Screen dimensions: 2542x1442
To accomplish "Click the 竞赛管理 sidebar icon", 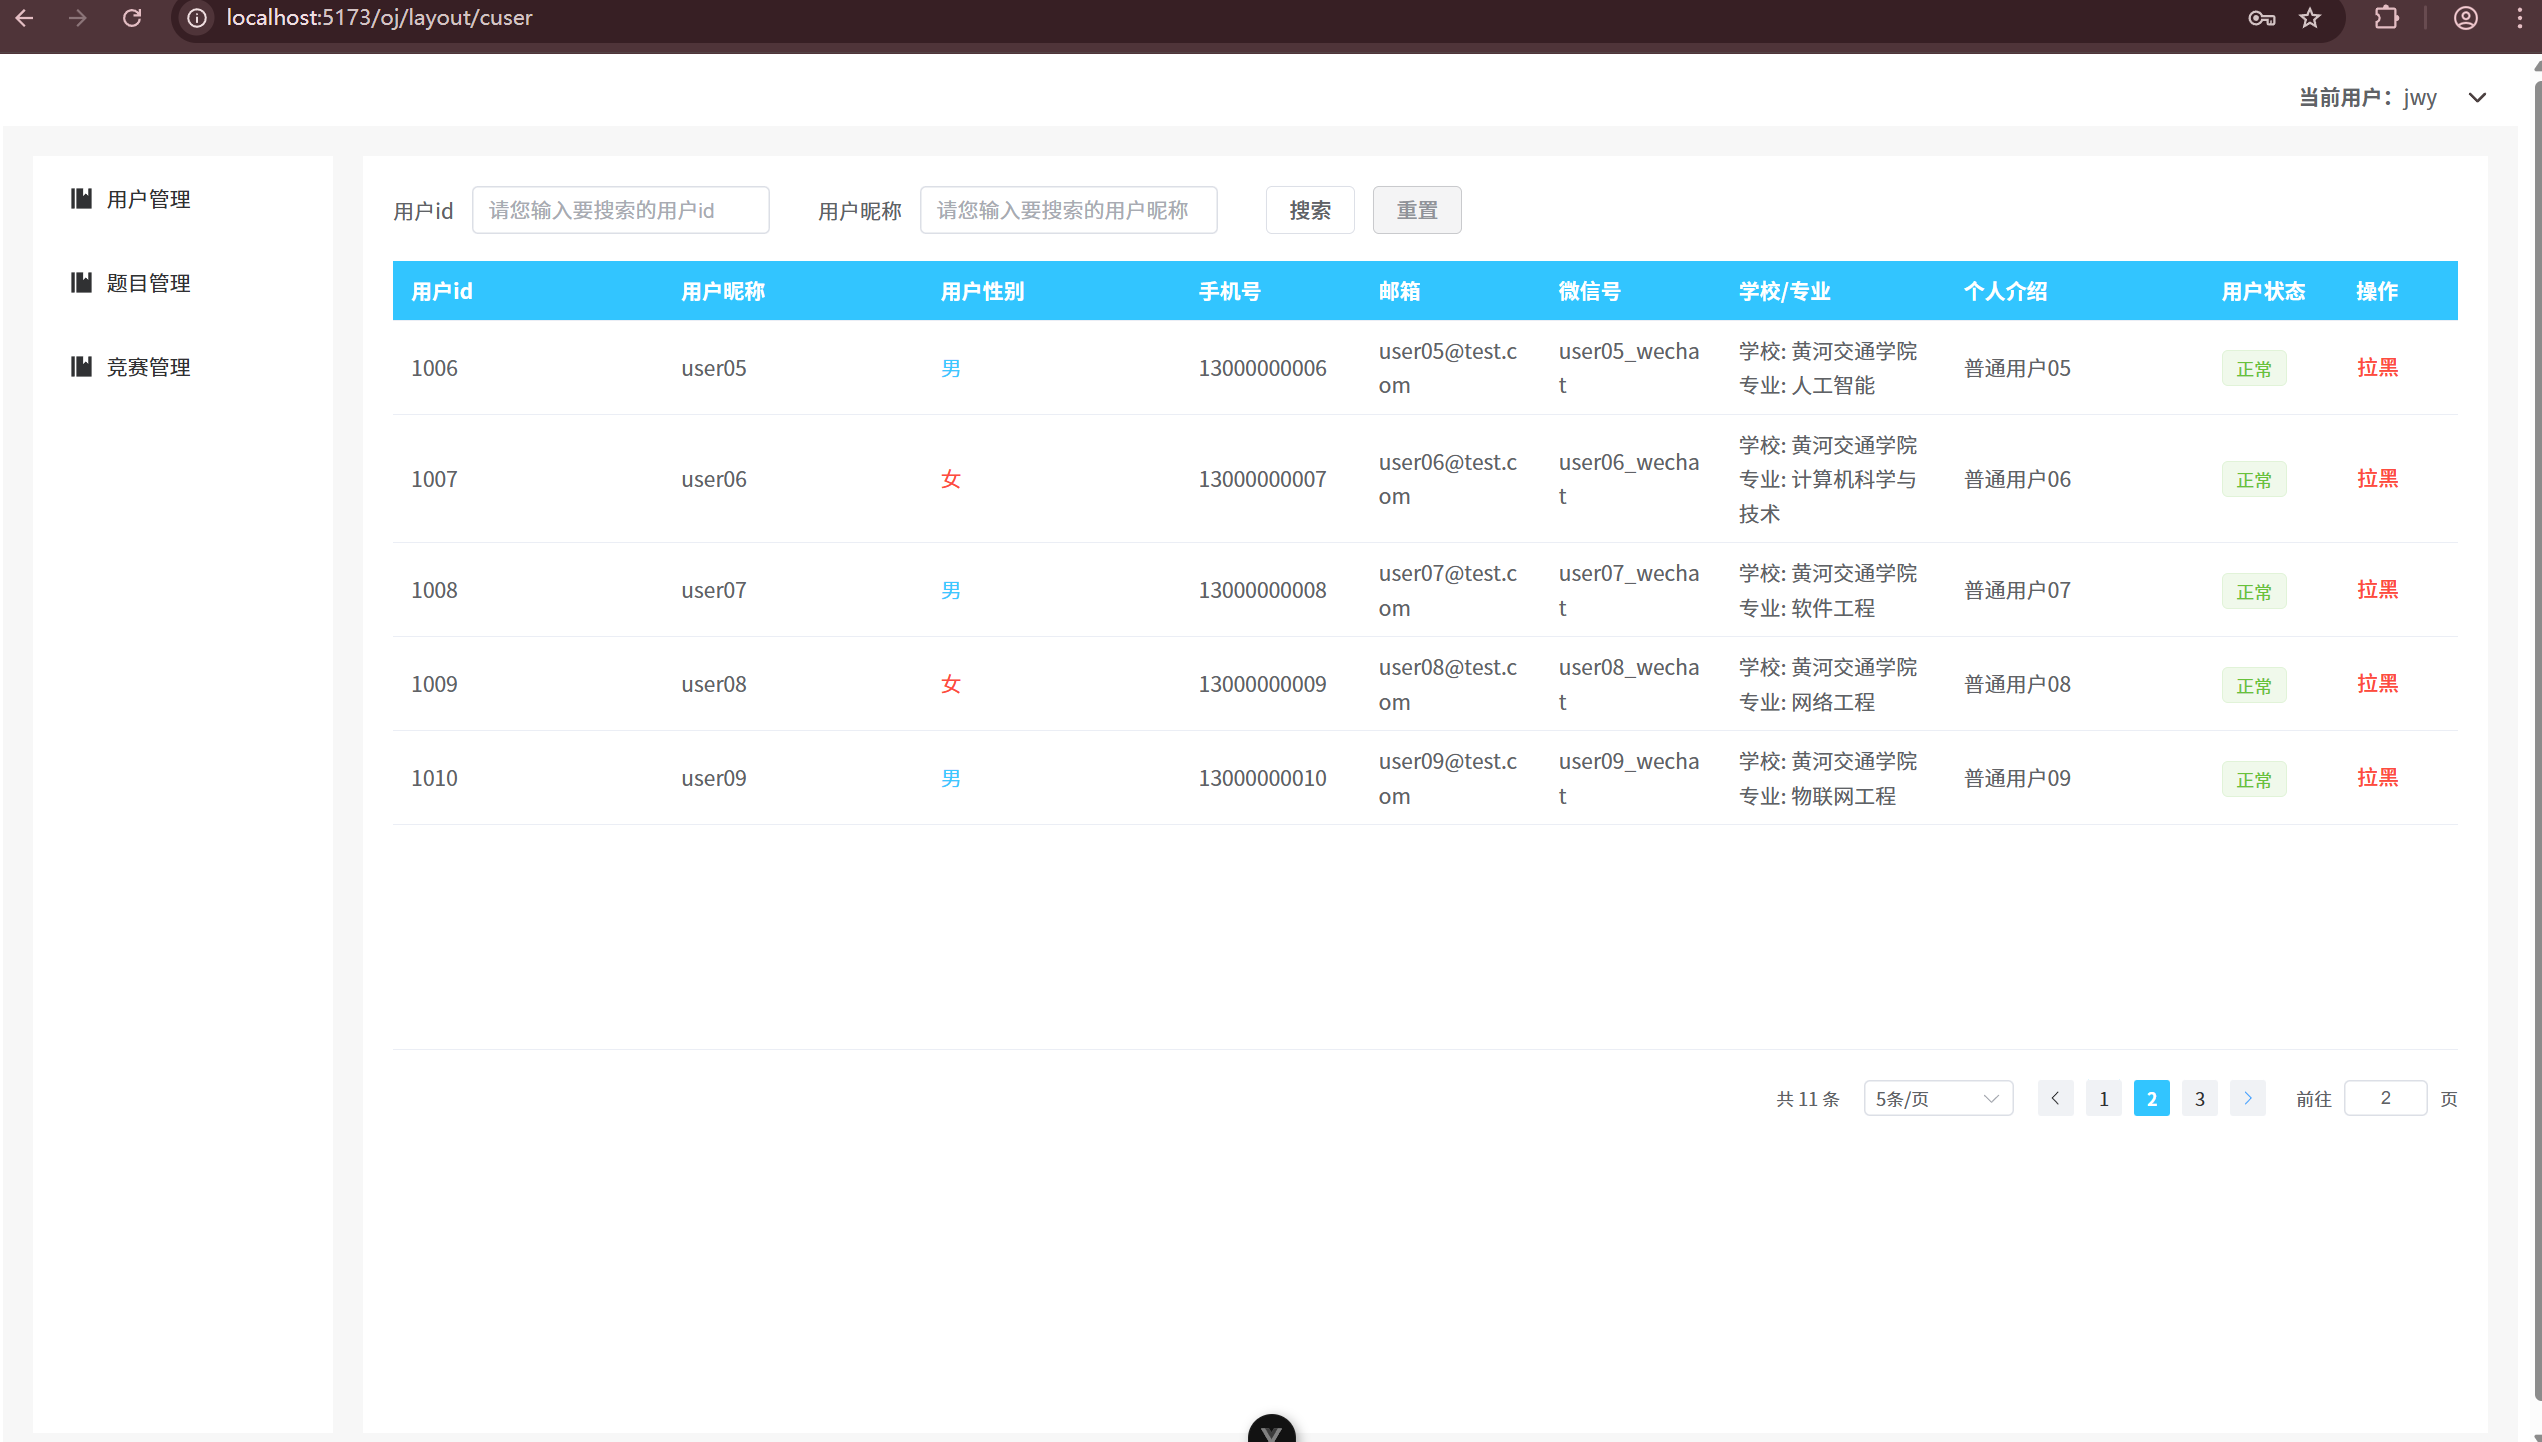I will [81, 367].
